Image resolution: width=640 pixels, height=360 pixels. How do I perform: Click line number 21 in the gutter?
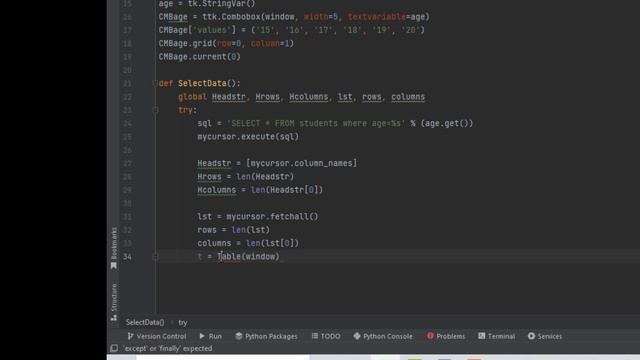click(127, 83)
